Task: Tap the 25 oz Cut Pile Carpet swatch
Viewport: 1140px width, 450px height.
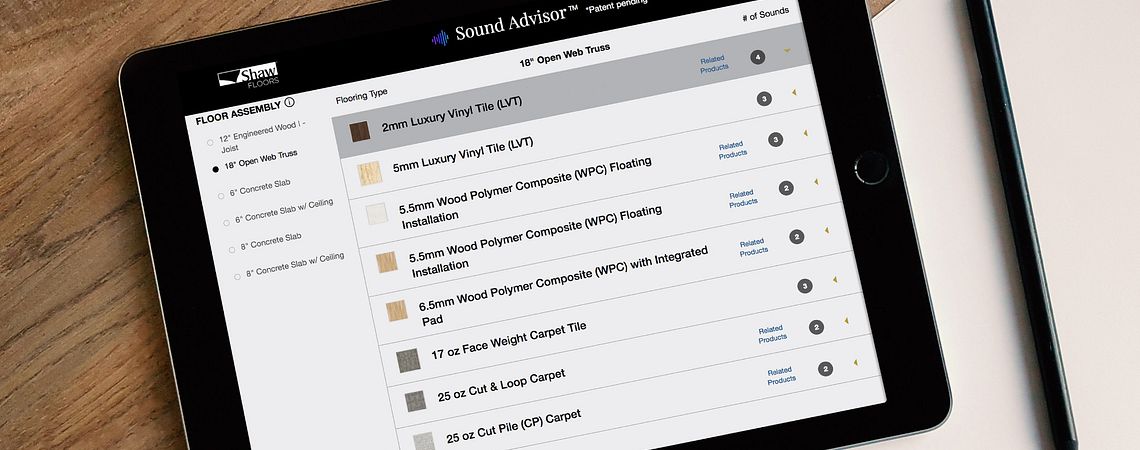Action: (424, 441)
